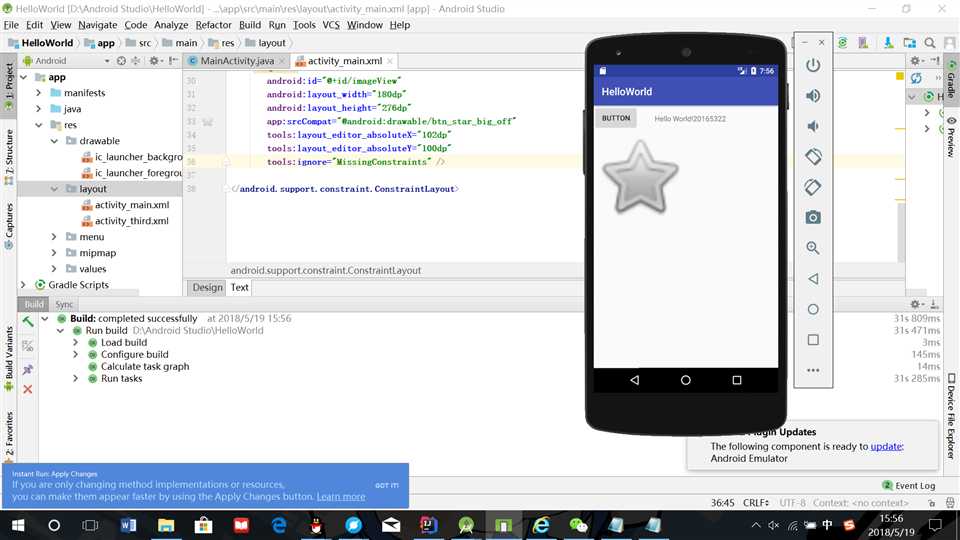Expand the Load build step
Viewport: 960px width, 540px height.
[75, 342]
